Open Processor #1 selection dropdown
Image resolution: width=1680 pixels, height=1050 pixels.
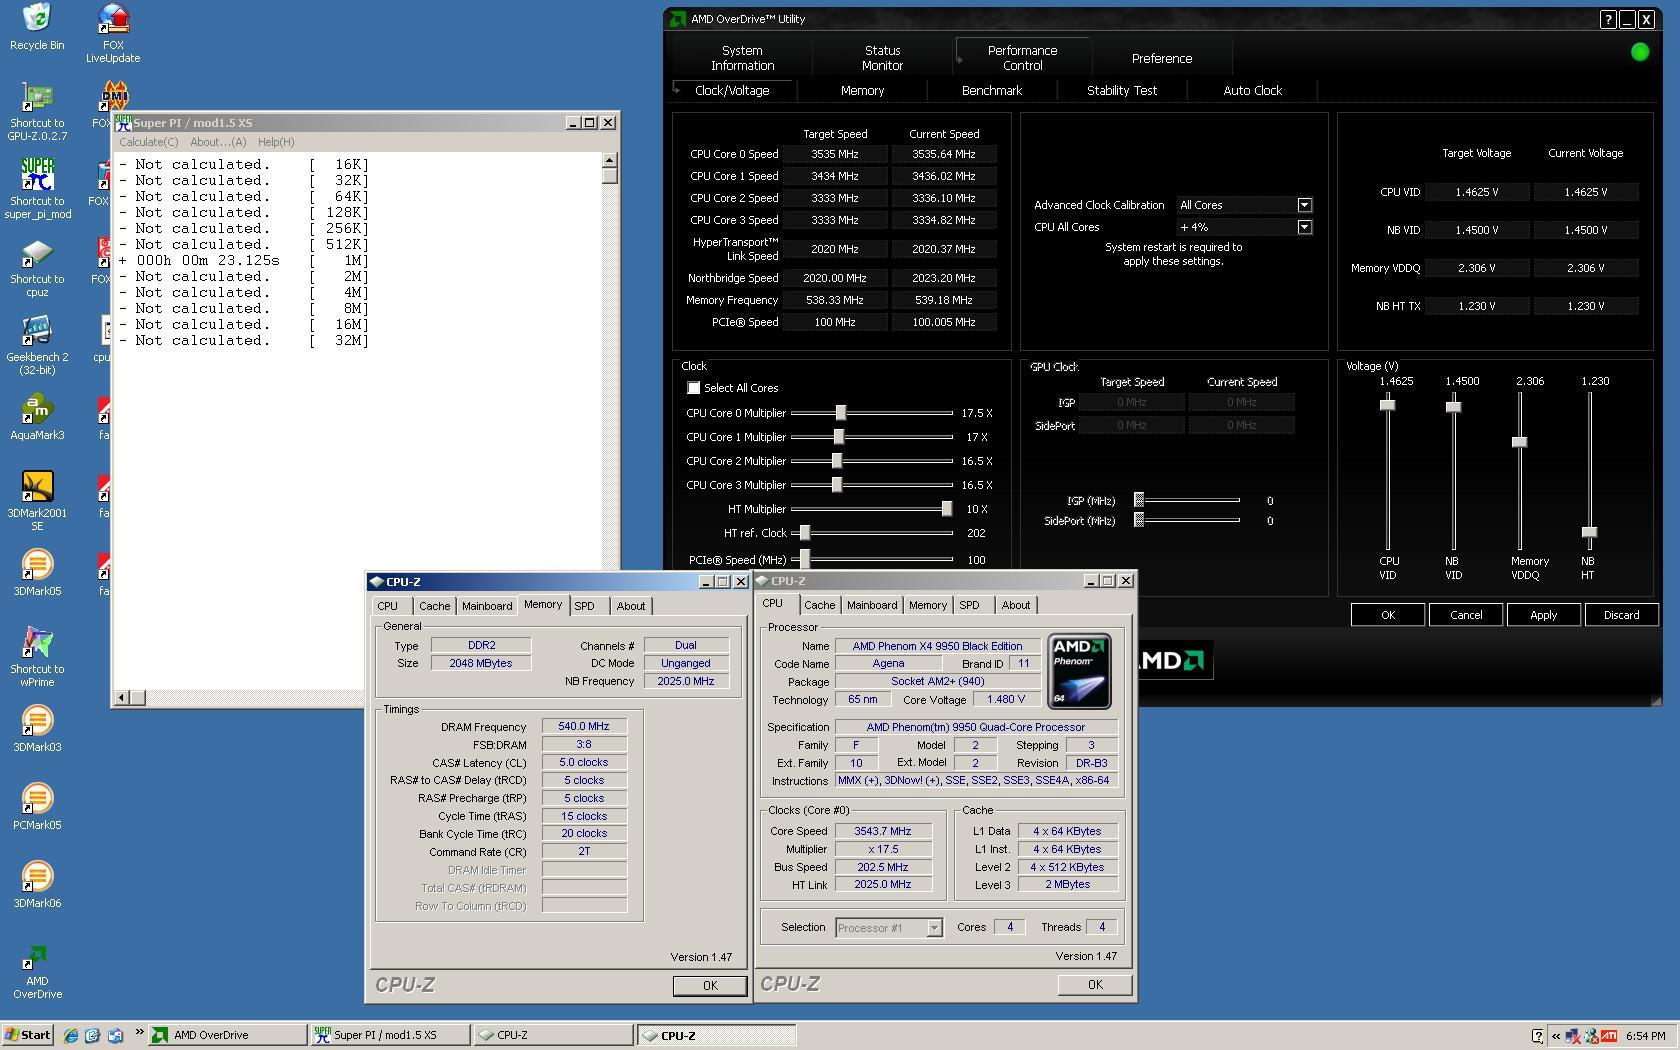tap(934, 928)
